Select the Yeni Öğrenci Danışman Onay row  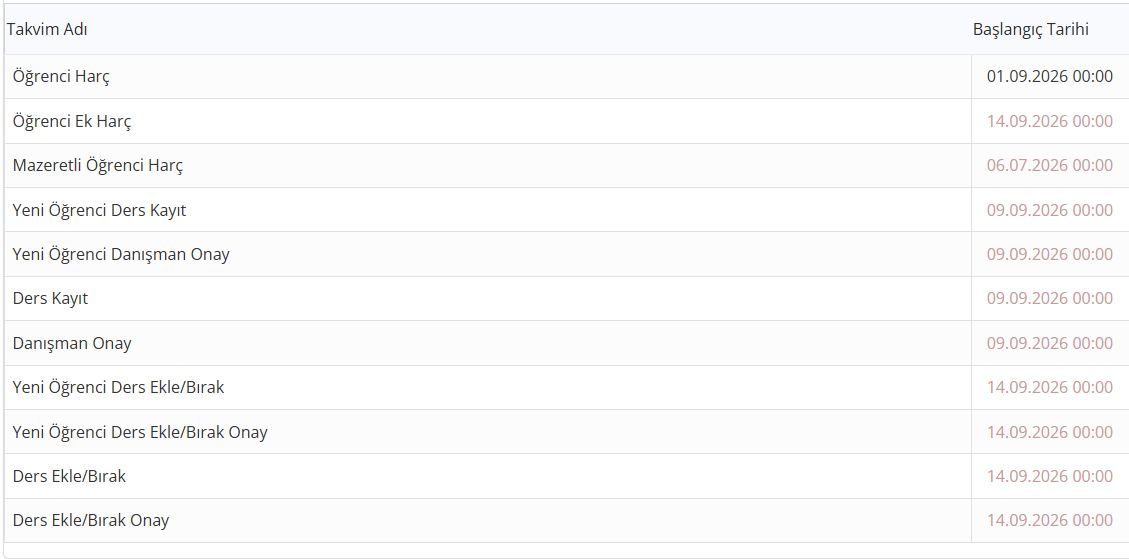click(567, 254)
